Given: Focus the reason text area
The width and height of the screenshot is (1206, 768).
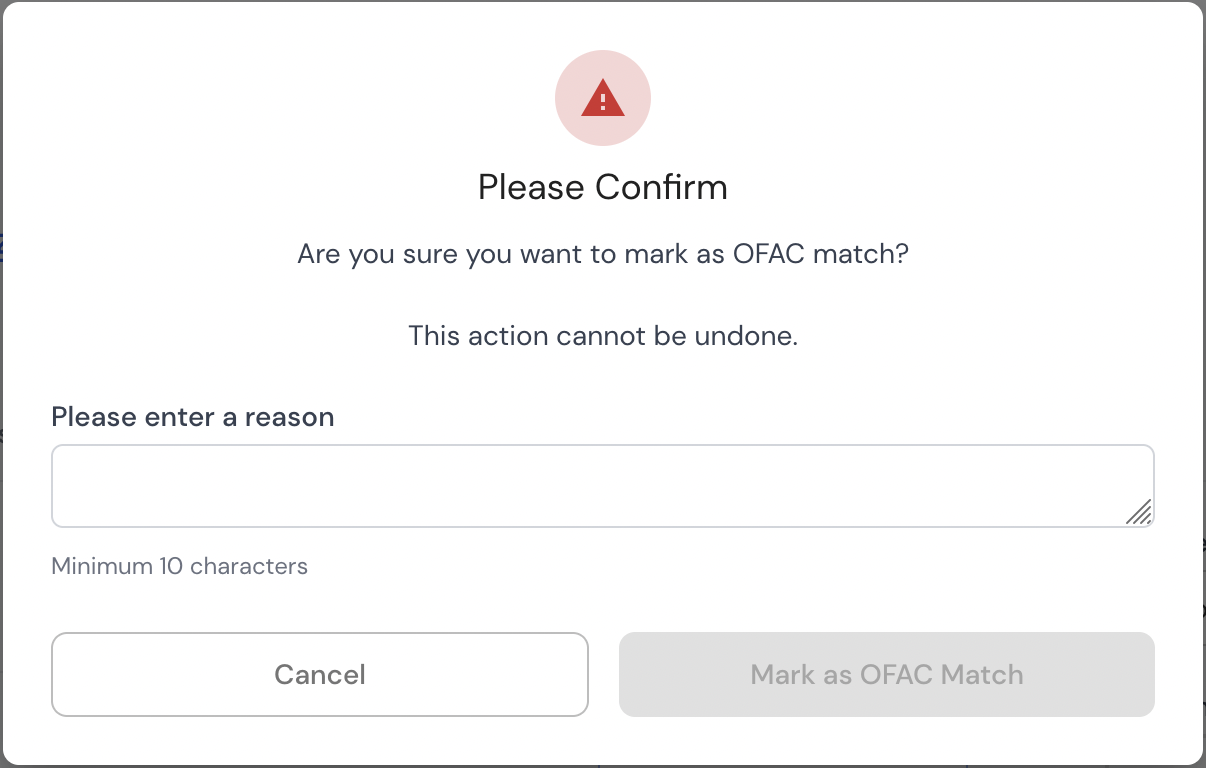Looking at the screenshot, I should (603, 486).
